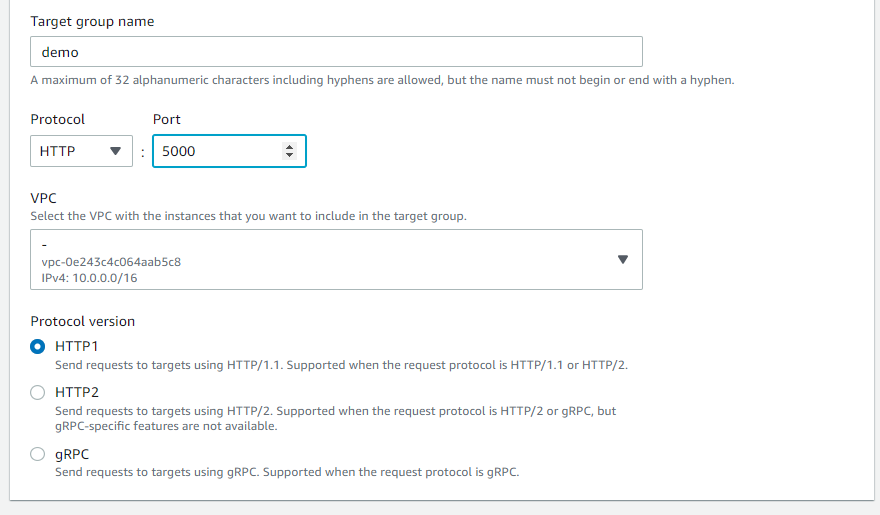Viewport: 880px width, 515px height.
Task: Click the gRPC option label
Action: pyautogui.click(x=72, y=454)
